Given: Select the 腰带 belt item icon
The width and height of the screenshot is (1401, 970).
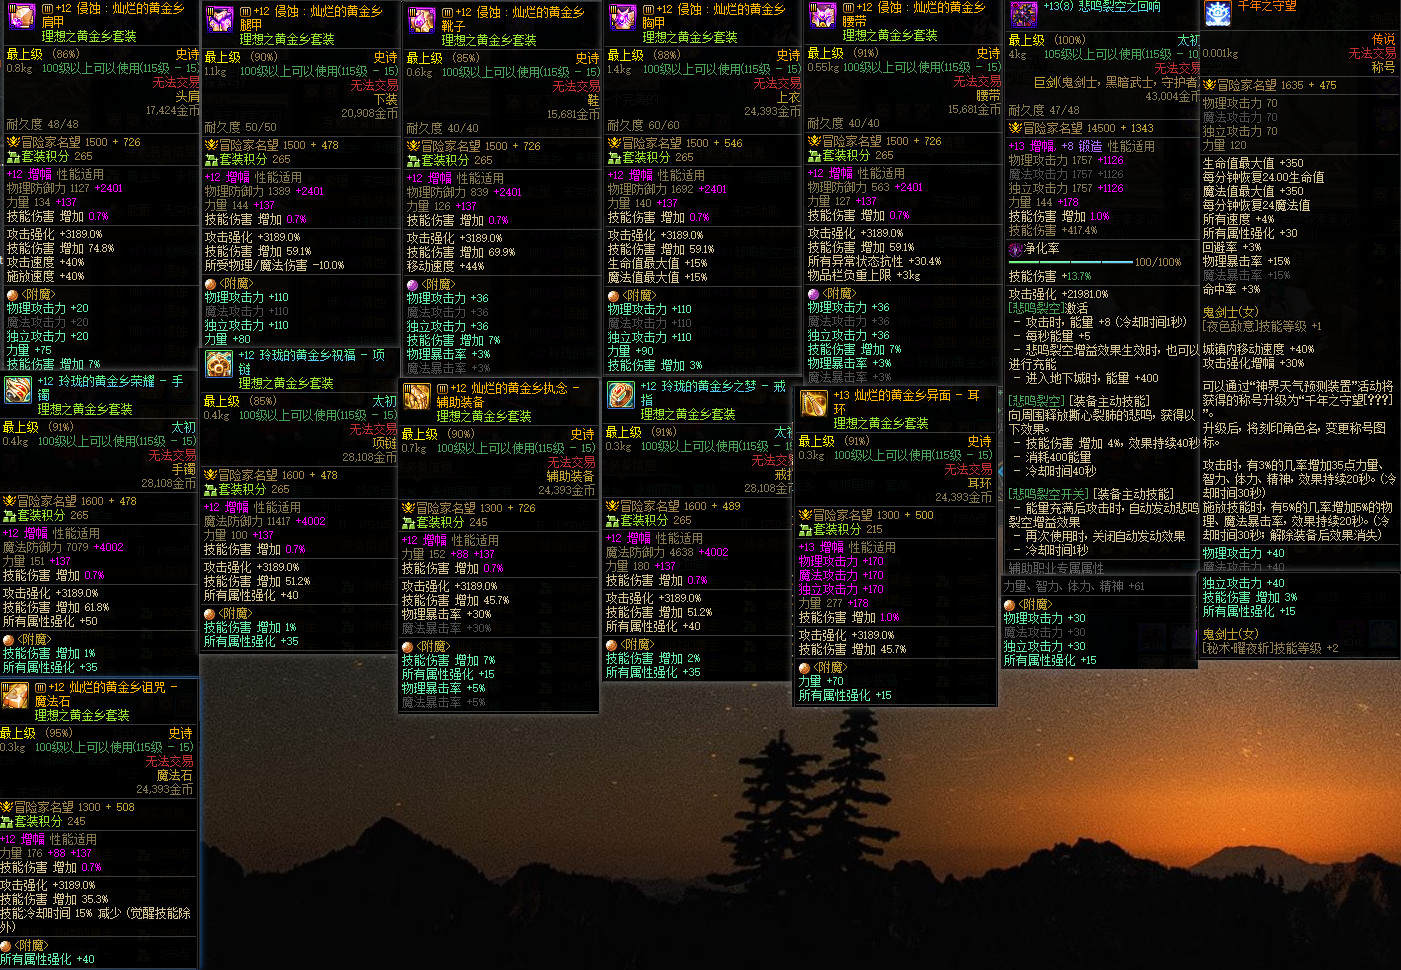Looking at the screenshot, I should 822,17.
